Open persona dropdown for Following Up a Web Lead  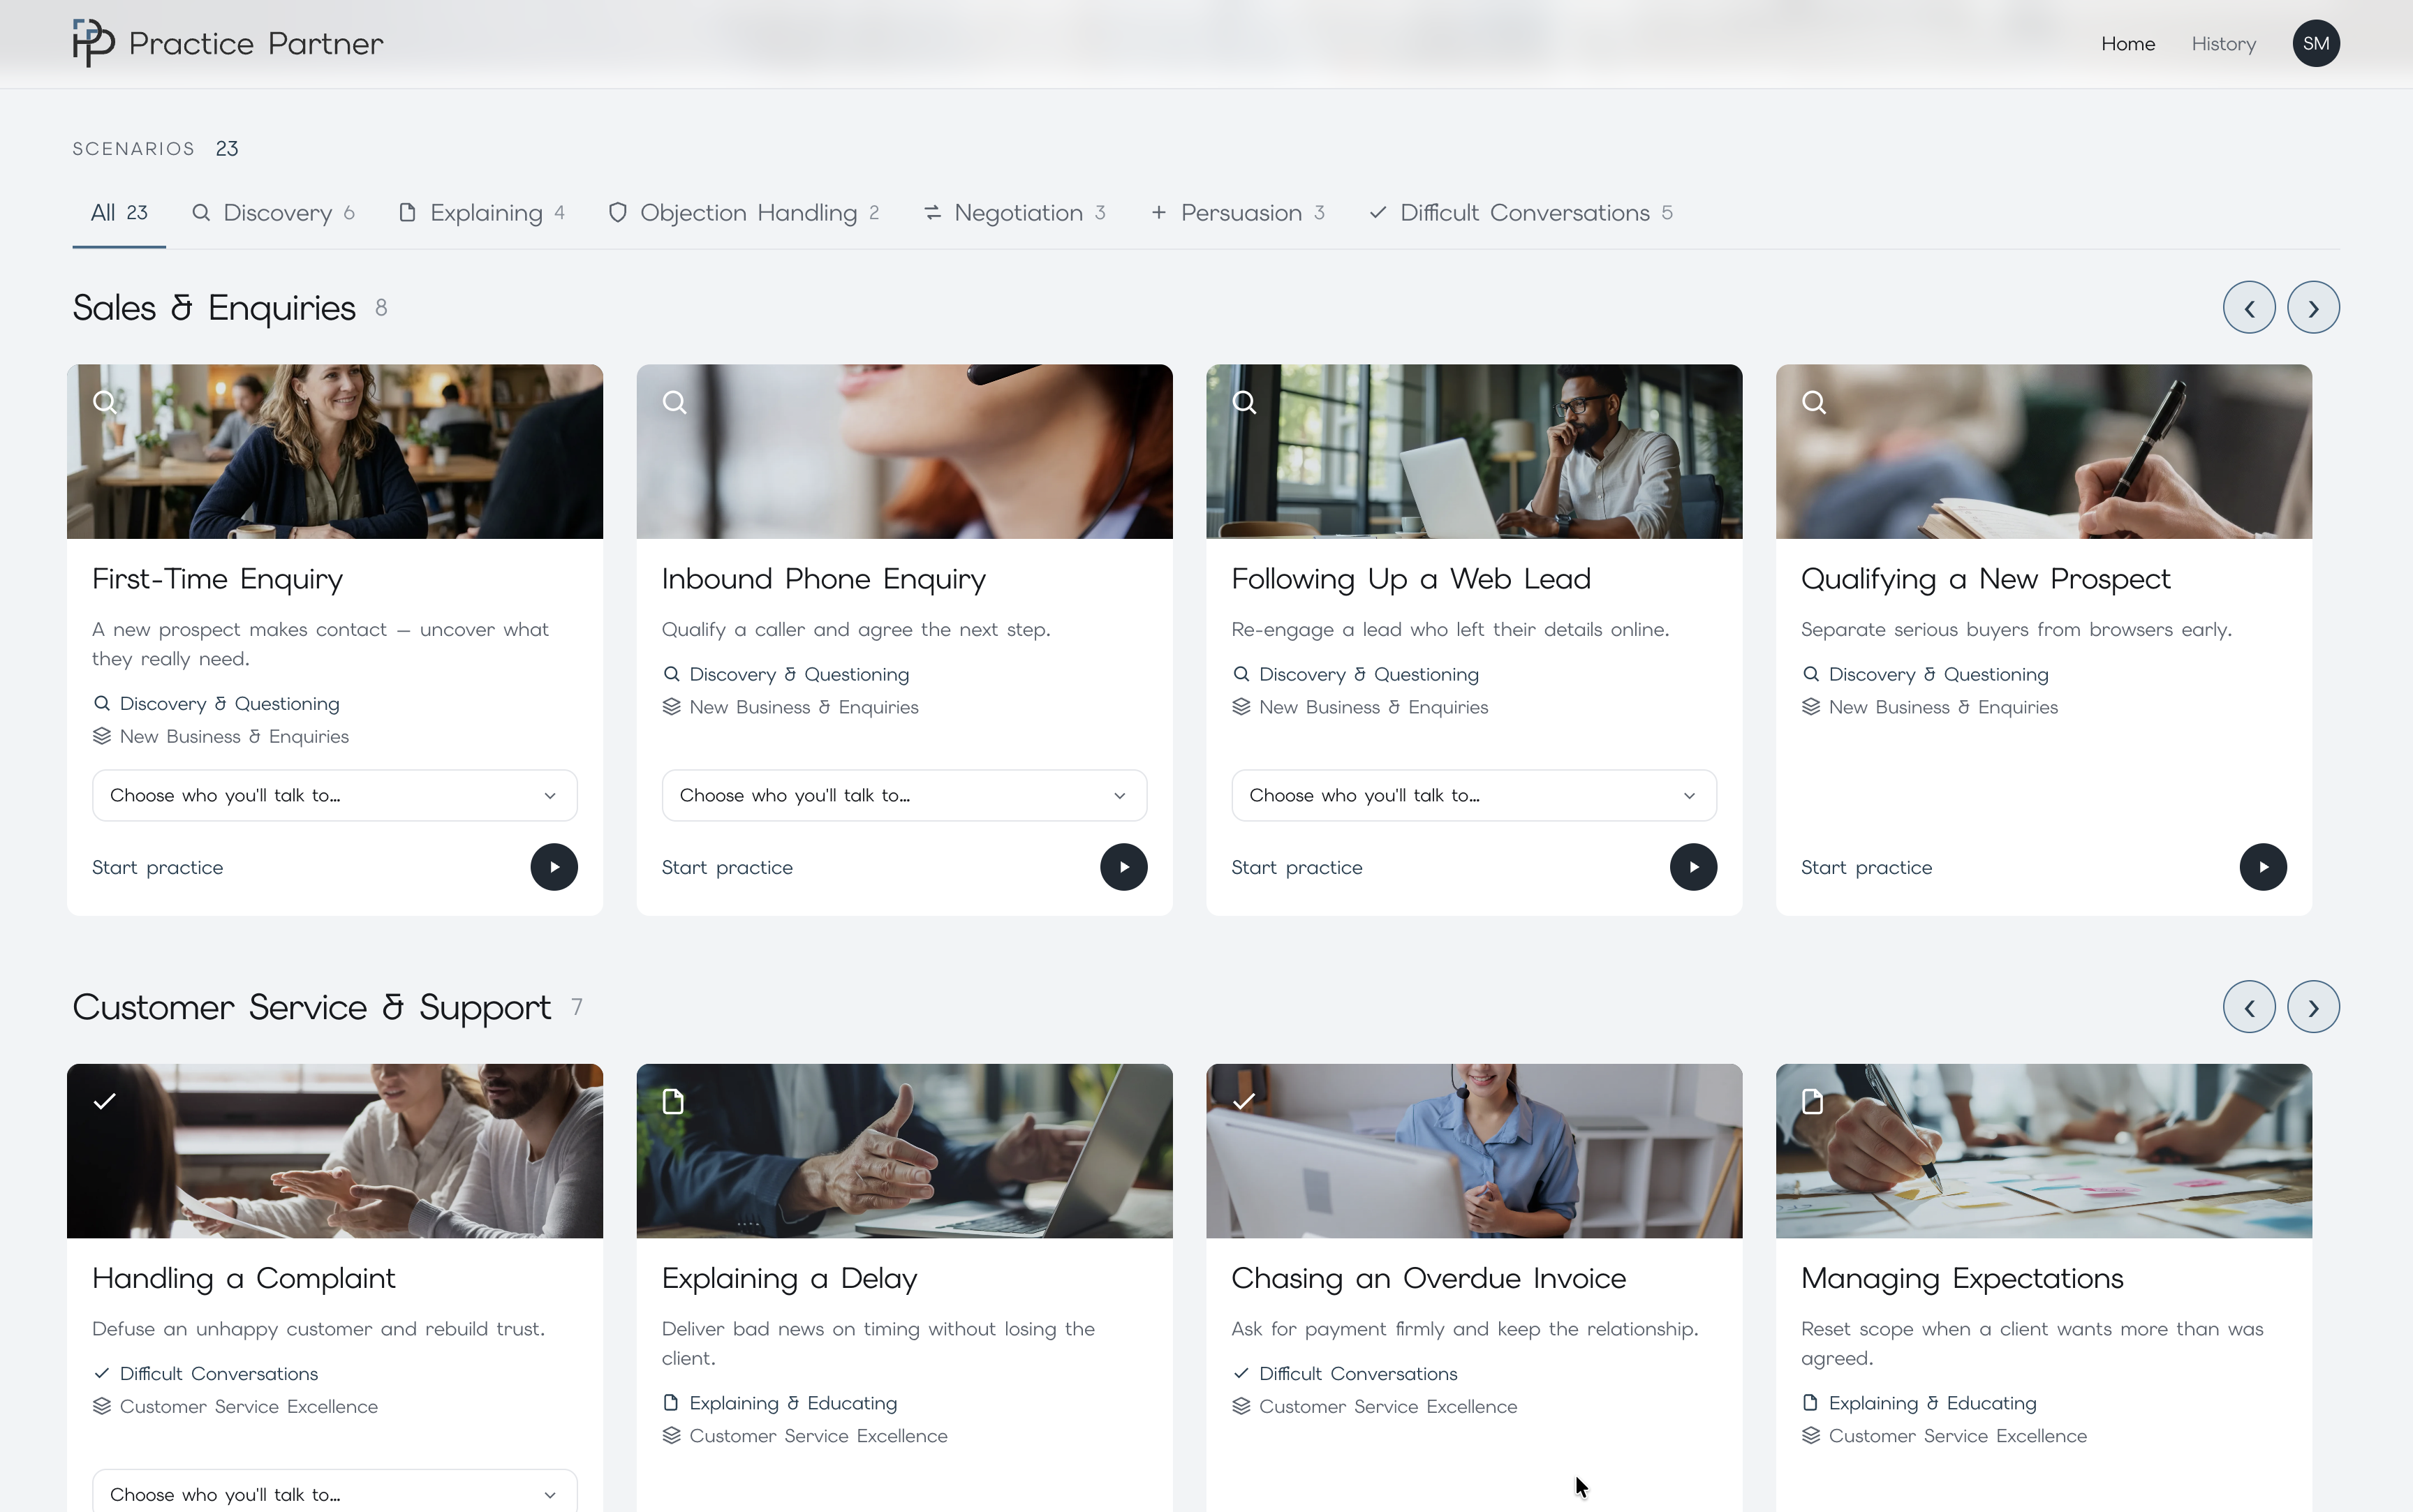click(x=1474, y=795)
